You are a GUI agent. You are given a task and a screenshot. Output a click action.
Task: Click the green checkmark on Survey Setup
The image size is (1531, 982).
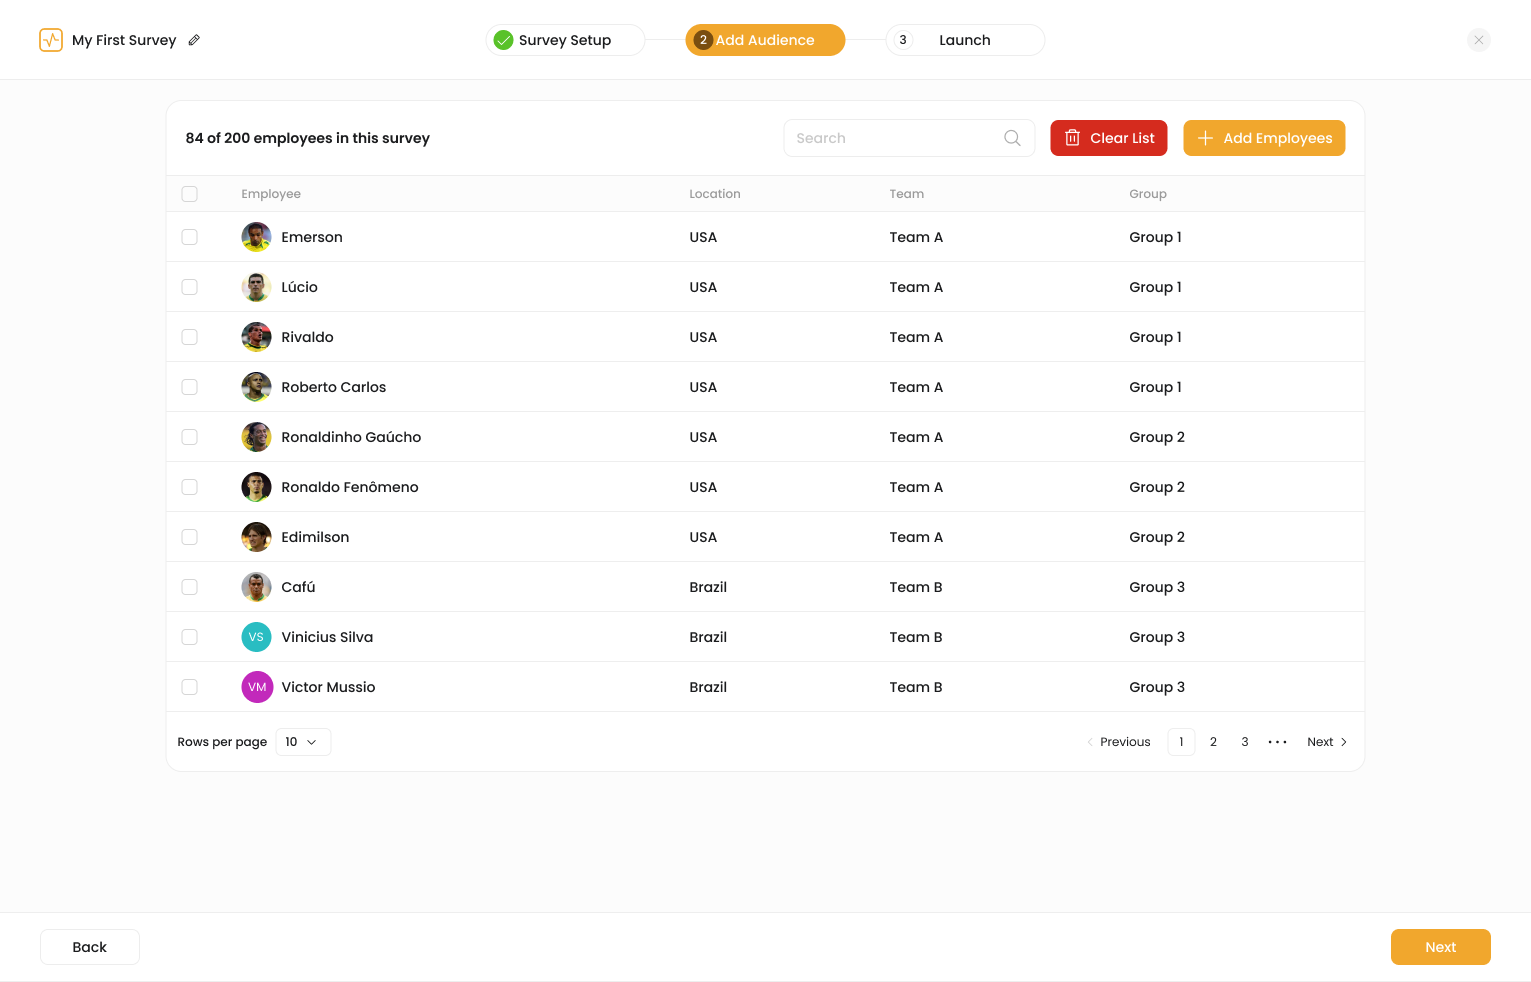[503, 40]
